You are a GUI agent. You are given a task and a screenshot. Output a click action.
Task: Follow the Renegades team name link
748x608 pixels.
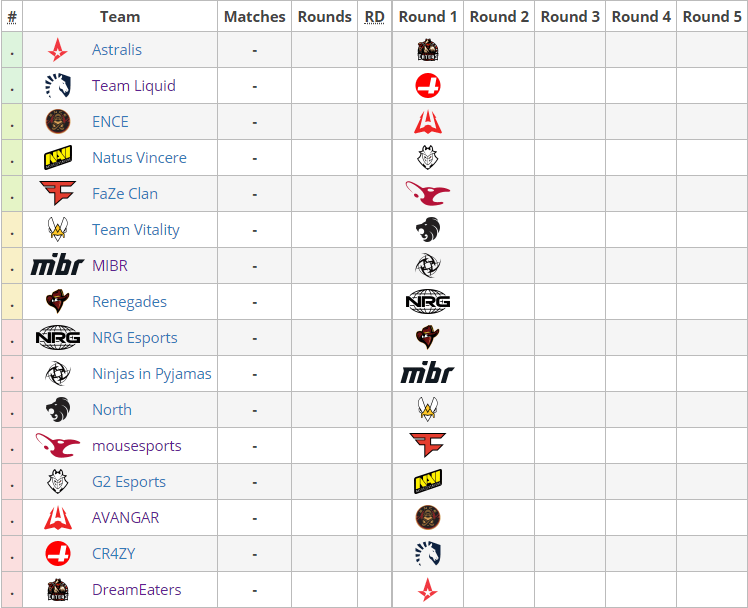129,302
